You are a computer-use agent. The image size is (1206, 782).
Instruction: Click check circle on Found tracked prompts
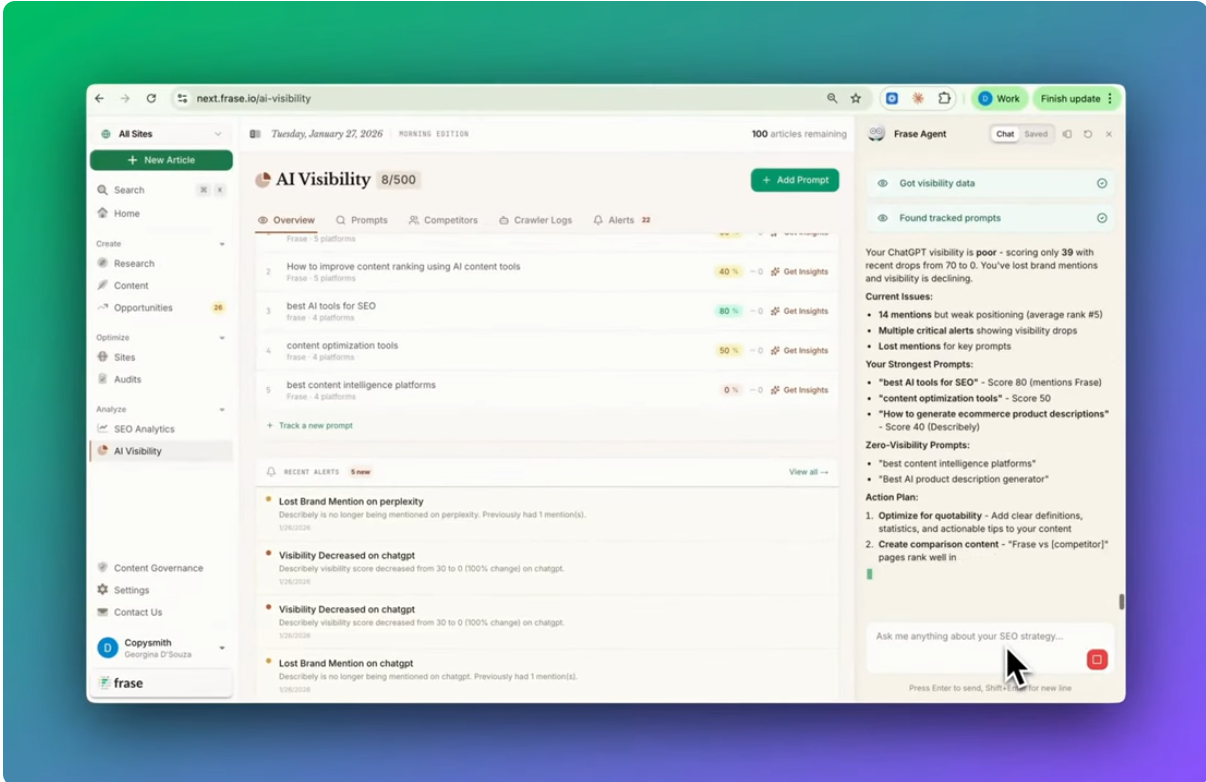1102,218
